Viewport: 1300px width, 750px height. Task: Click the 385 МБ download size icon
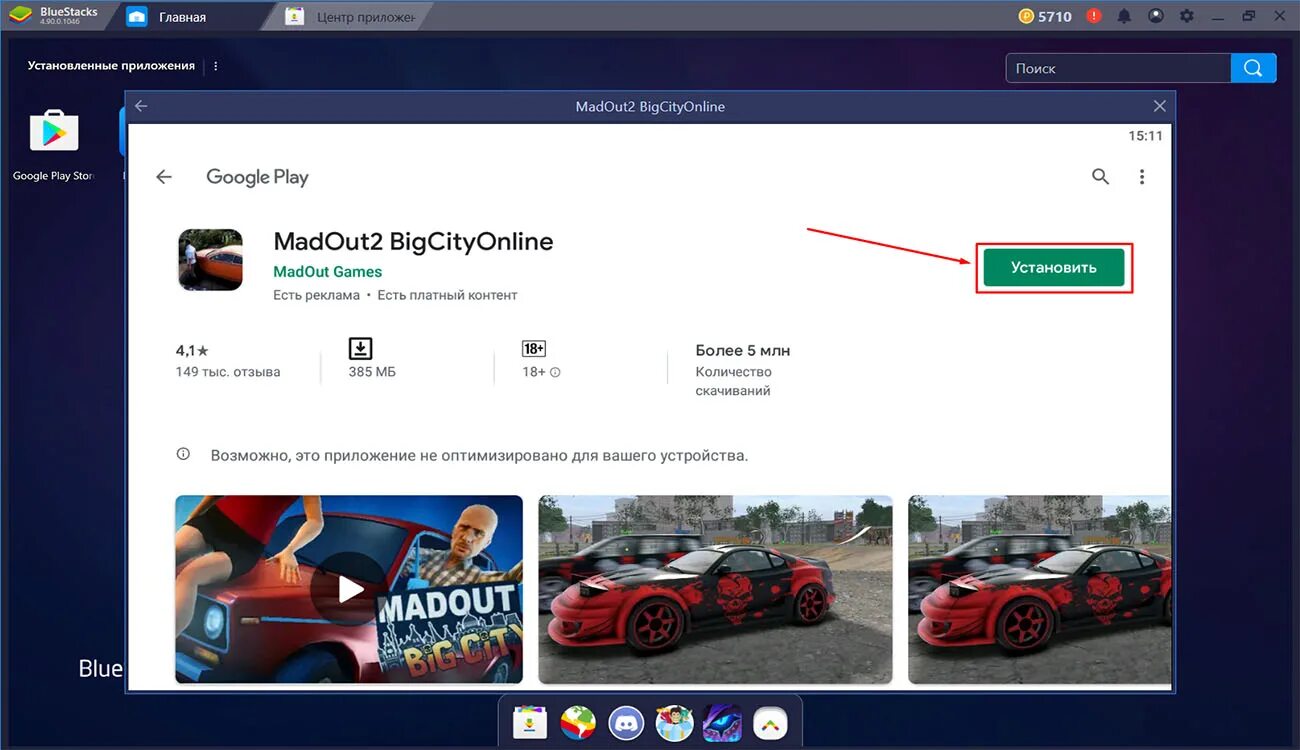[x=360, y=348]
